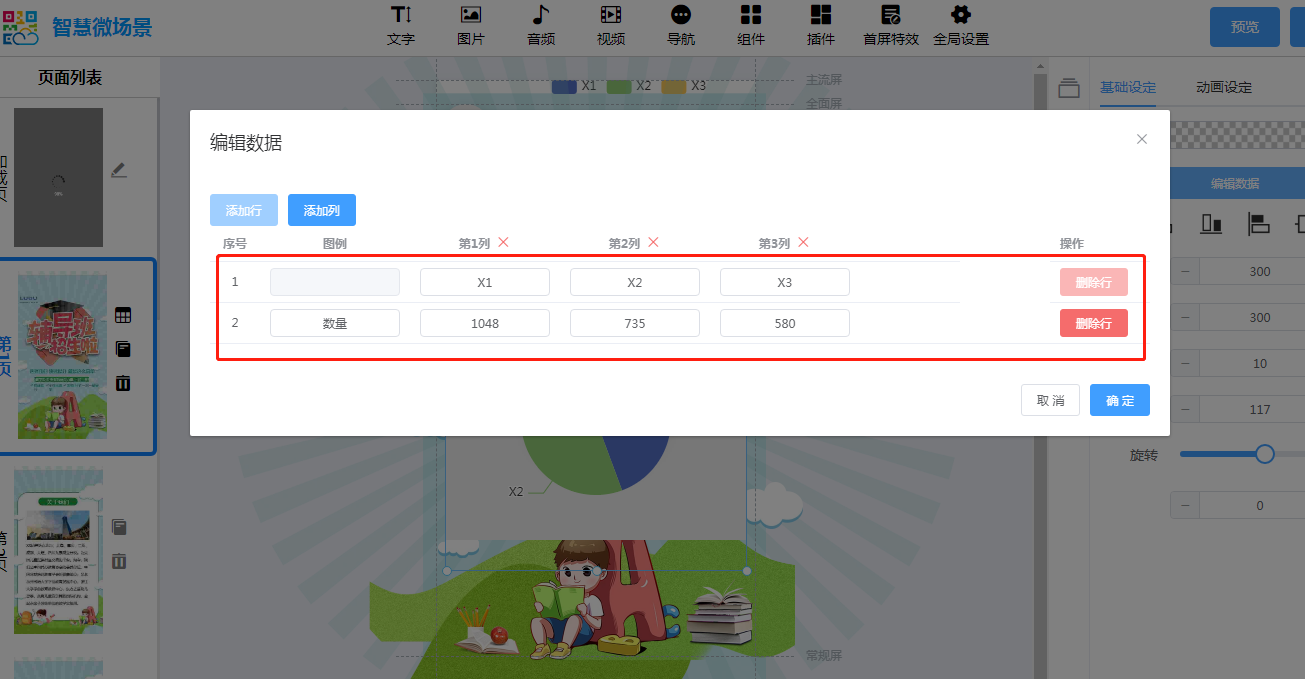Screen dimensions: 1305x679
Task: Switch to the 基础设定 tab
Action: coord(1127,87)
